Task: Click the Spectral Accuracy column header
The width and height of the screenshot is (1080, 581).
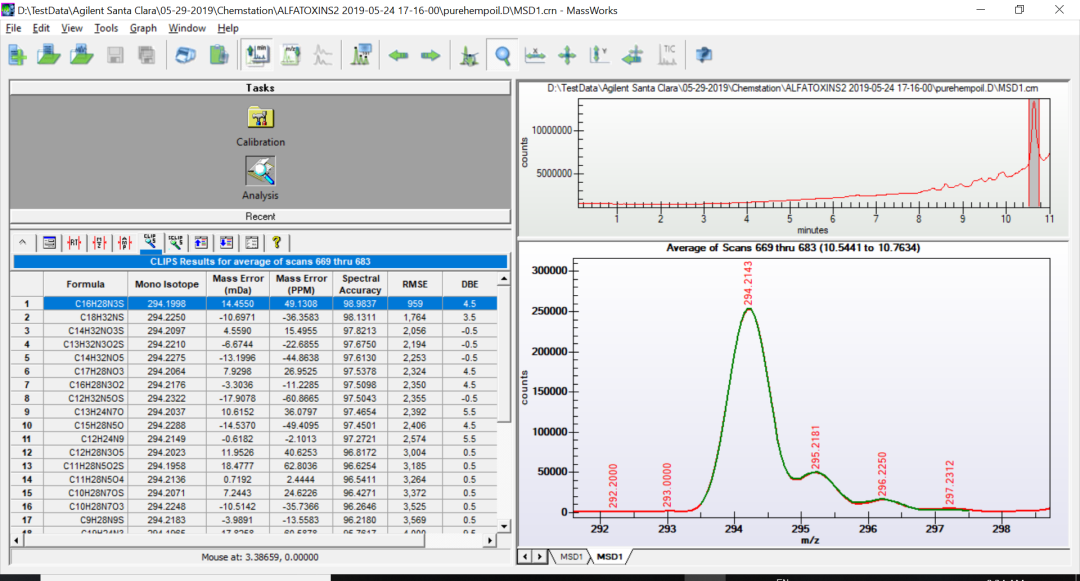Action: (360, 284)
